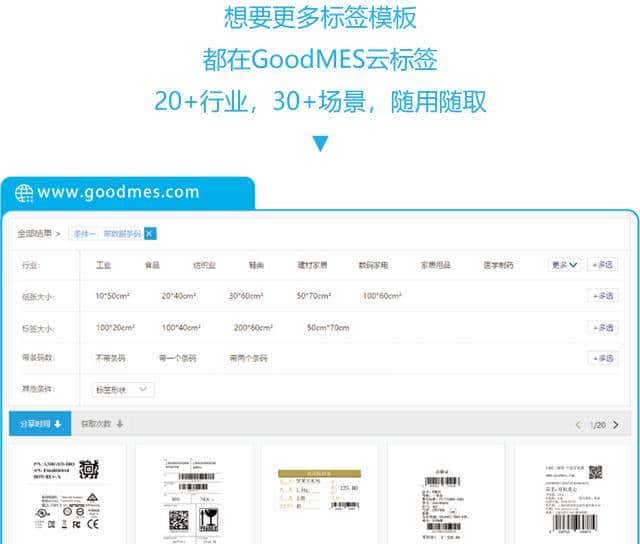The image size is (640, 544).
Task: Go back to 全部结果 breadcrumb
Action: tap(35, 233)
